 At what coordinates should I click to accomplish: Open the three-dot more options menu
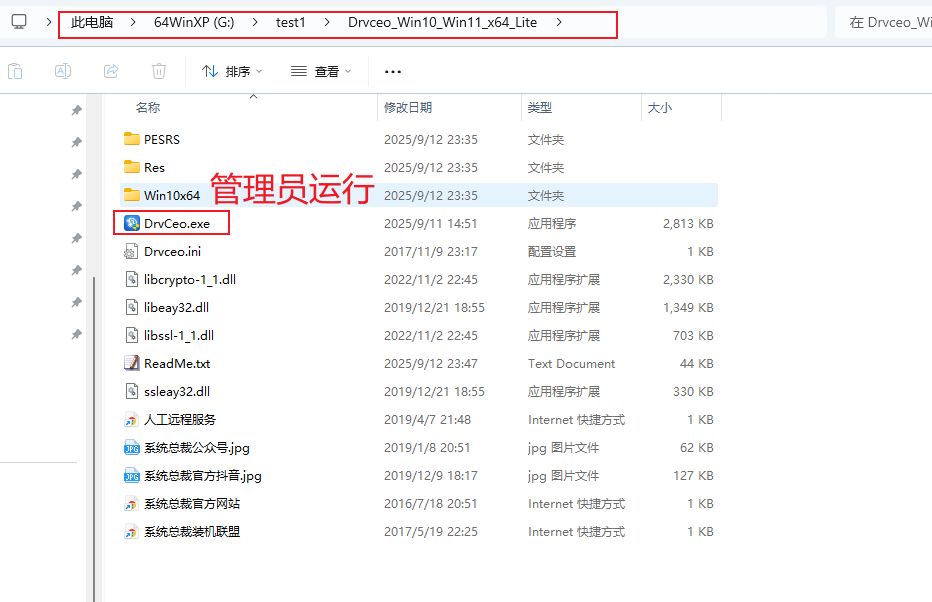point(393,71)
